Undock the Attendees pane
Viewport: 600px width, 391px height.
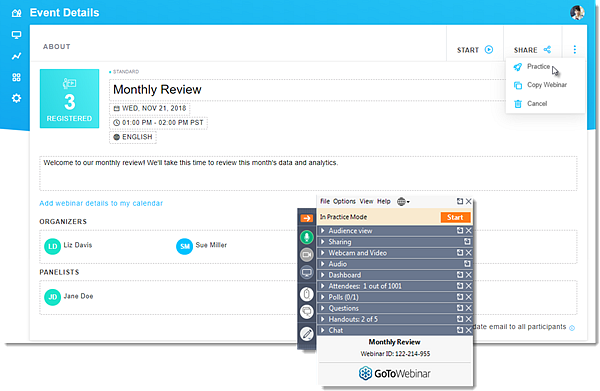460,286
